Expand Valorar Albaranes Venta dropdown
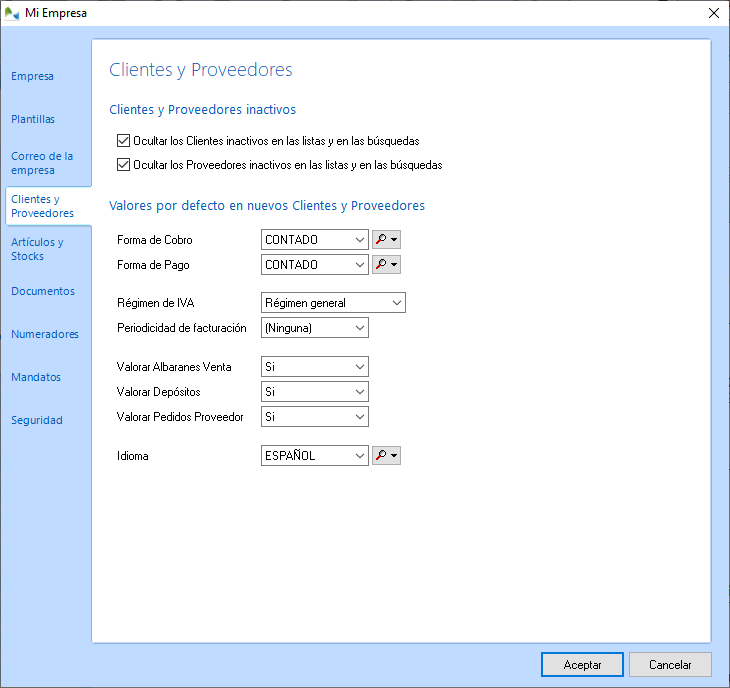Screen dimensions: 730x688 pos(314,367)
